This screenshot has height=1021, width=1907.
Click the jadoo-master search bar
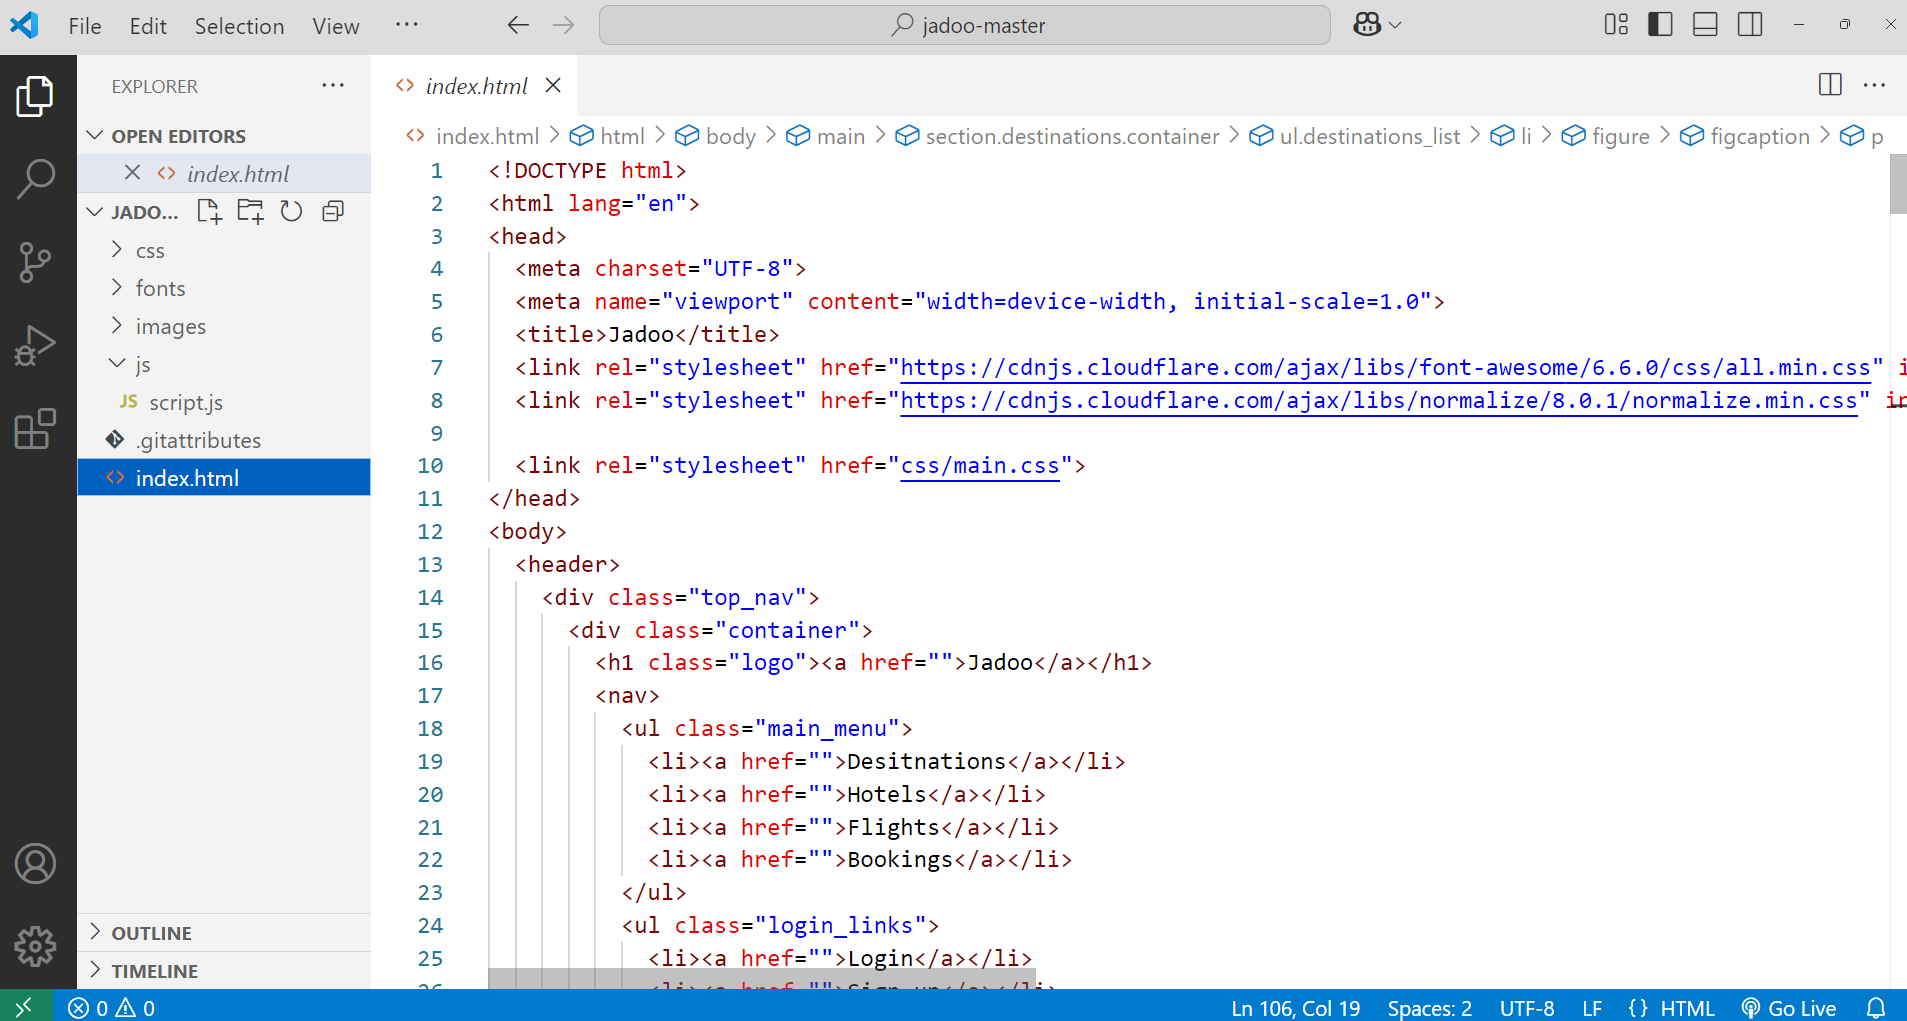click(x=963, y=24)
